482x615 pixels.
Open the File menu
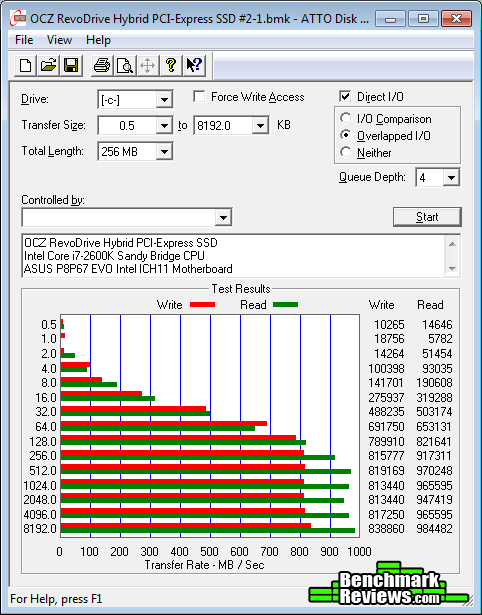point(24,40)
